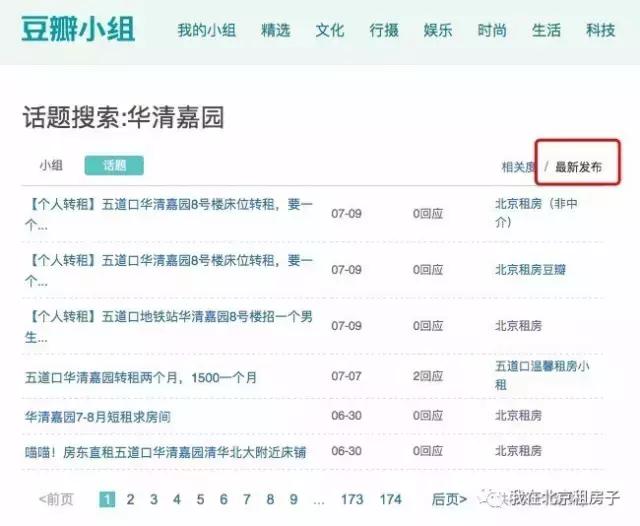Go to results page 4
The height and width of the screenshot is (526, 640).
tap(177, 499)
